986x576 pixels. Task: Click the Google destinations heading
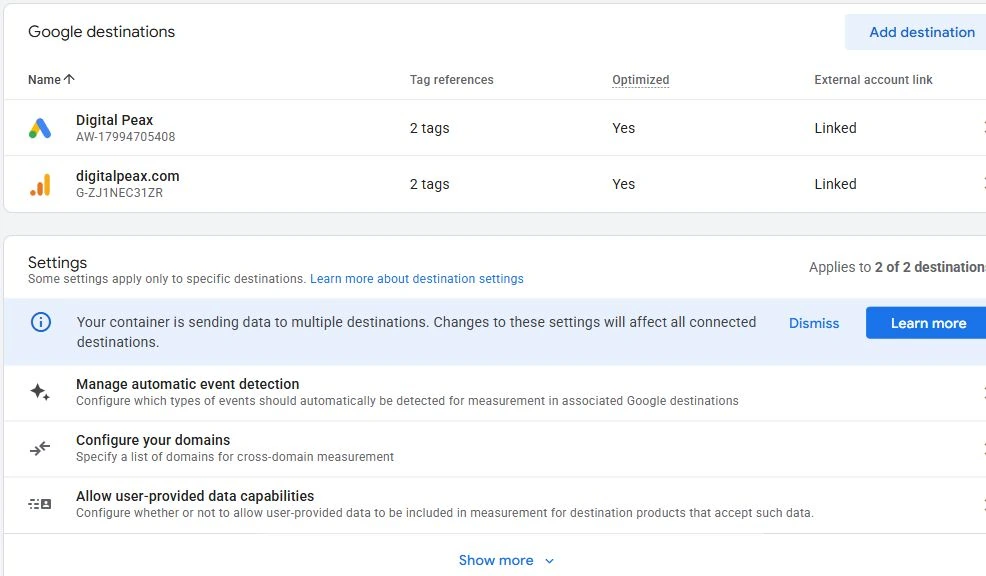(101, 32)
